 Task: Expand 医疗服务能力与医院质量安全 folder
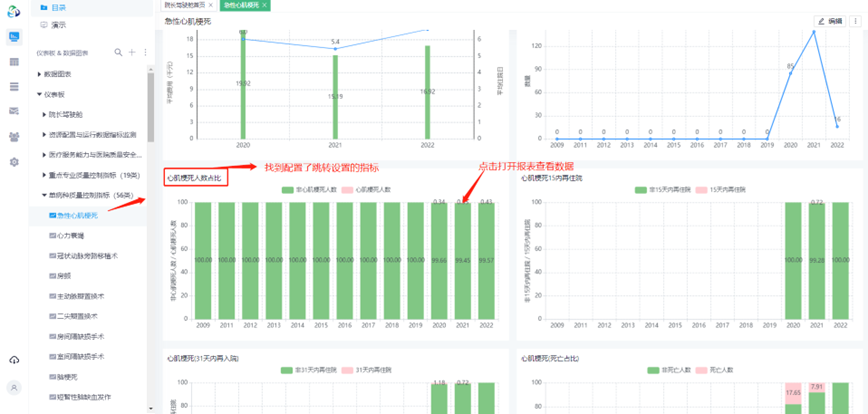pyautogui.click(x=45, y=155)
